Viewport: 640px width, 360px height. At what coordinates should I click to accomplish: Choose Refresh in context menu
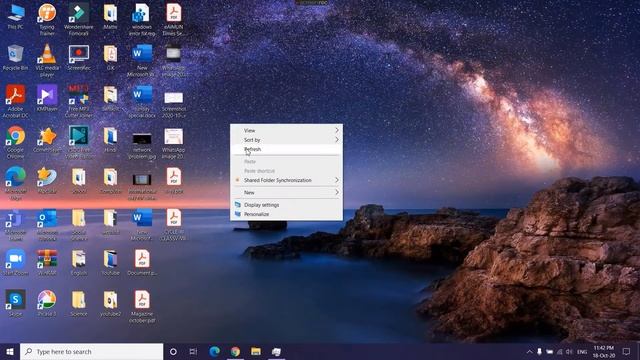tap(287, 149)
